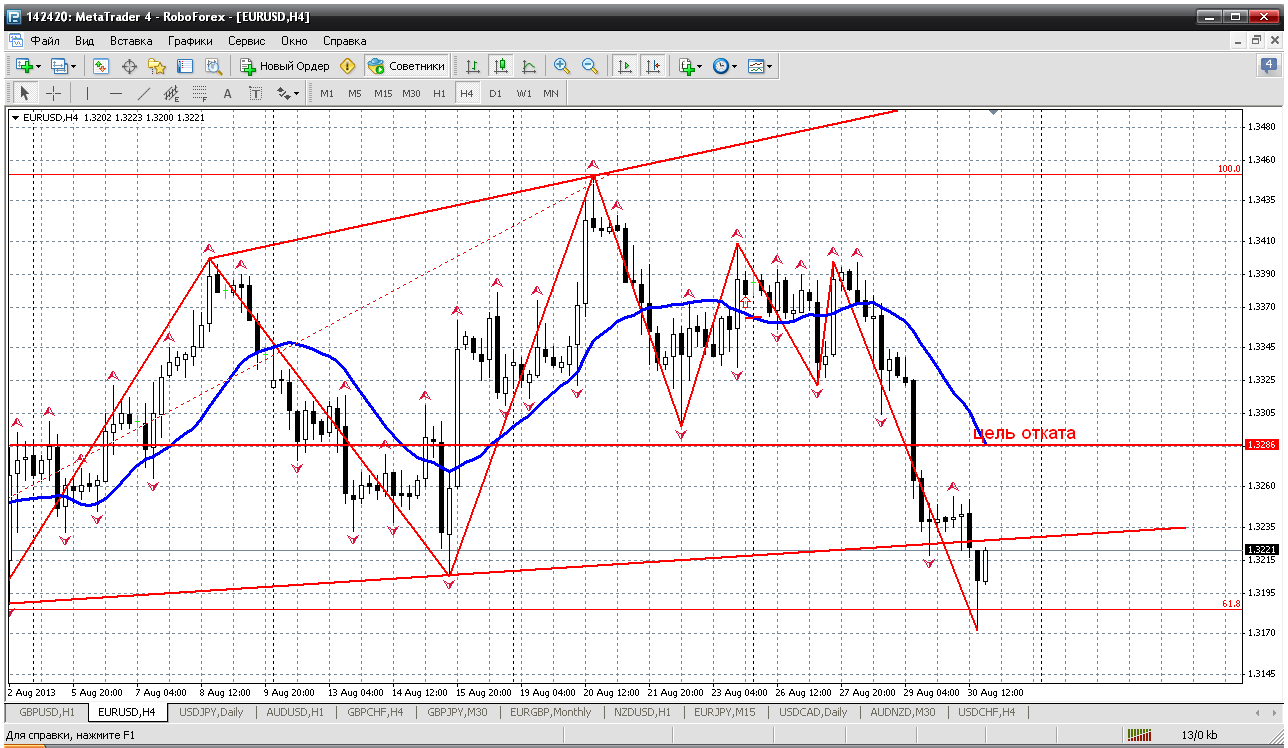Expand the templates dropdown arrow
This screenshot has width=1288, height=748.
pos(770,66)
